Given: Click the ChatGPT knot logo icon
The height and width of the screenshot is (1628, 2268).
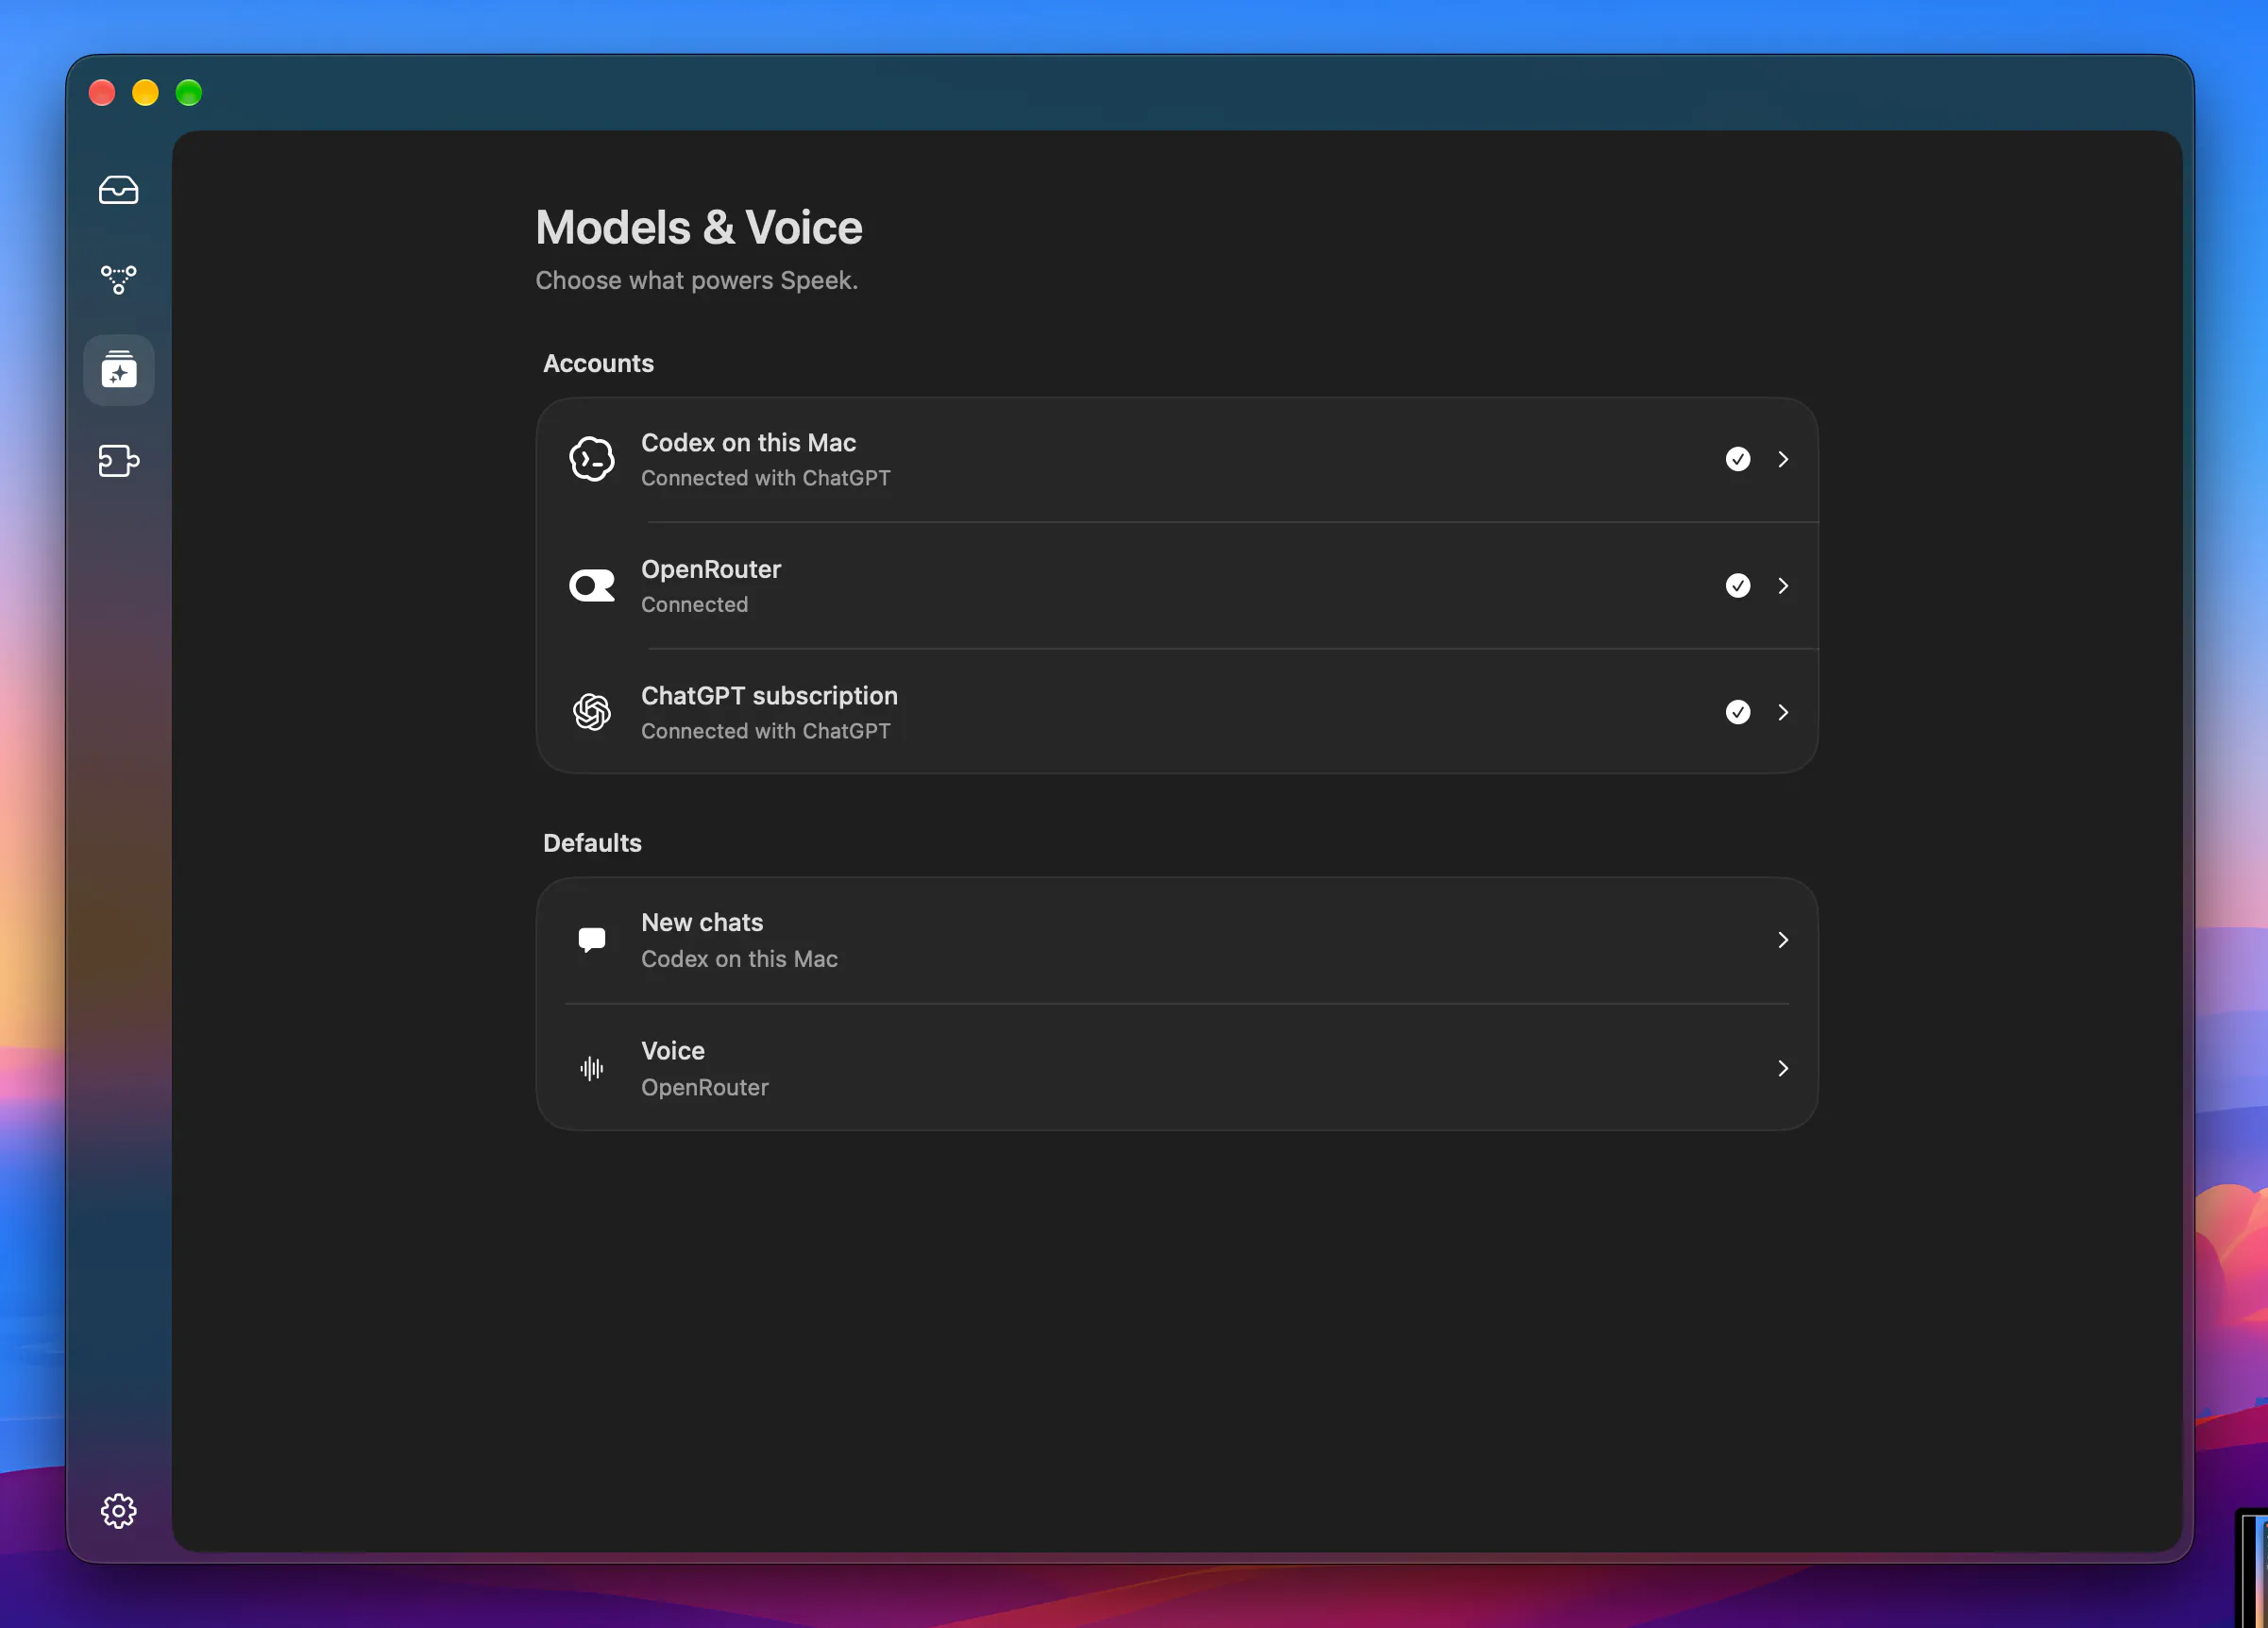Looking at the screenshot, I should click(592, 712).
